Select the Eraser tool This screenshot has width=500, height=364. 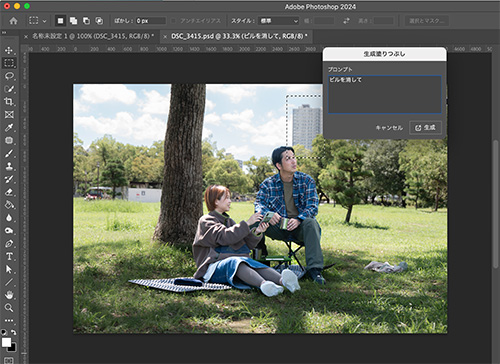pyautogui.click(x=9, y=192)
